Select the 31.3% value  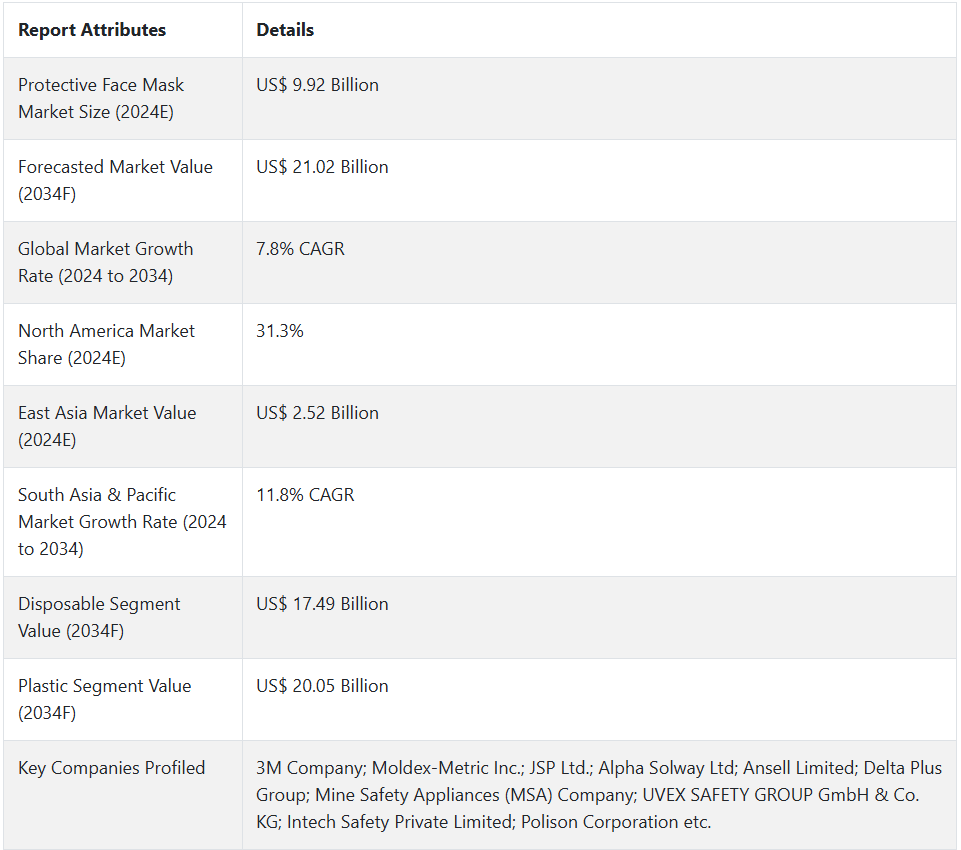click(280, 331)
